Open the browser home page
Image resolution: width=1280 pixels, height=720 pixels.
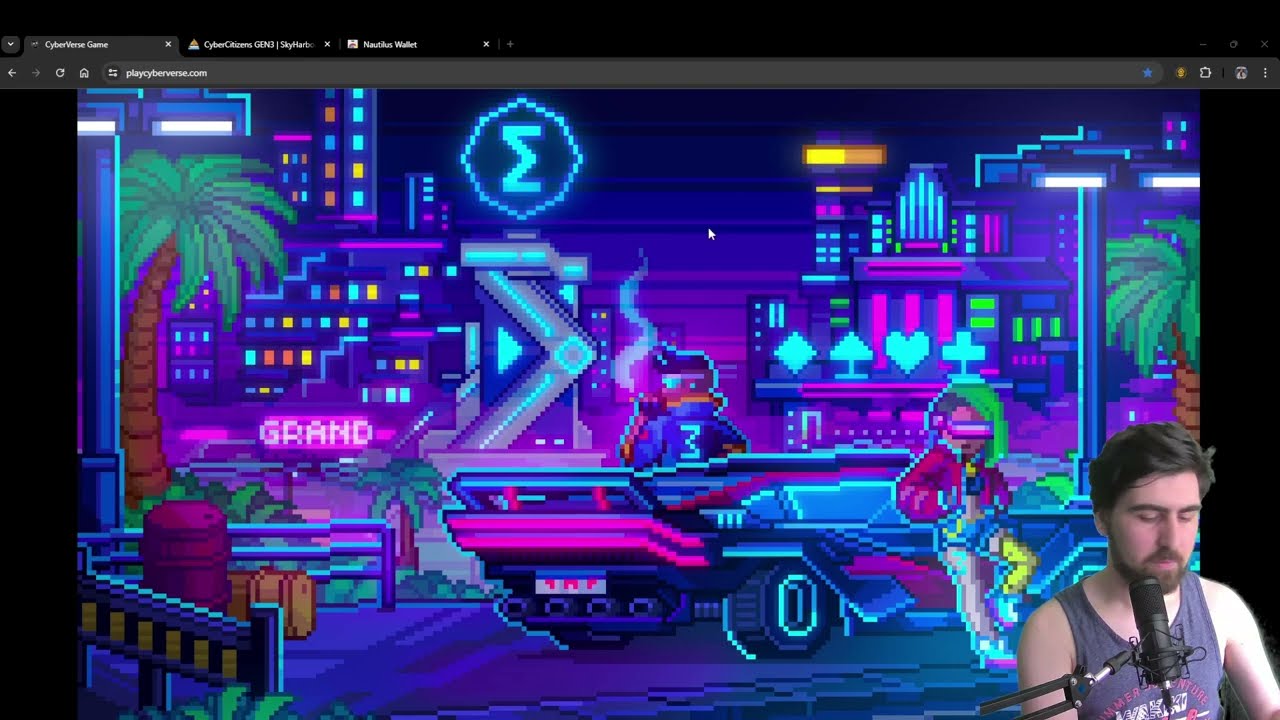(84, 73)
